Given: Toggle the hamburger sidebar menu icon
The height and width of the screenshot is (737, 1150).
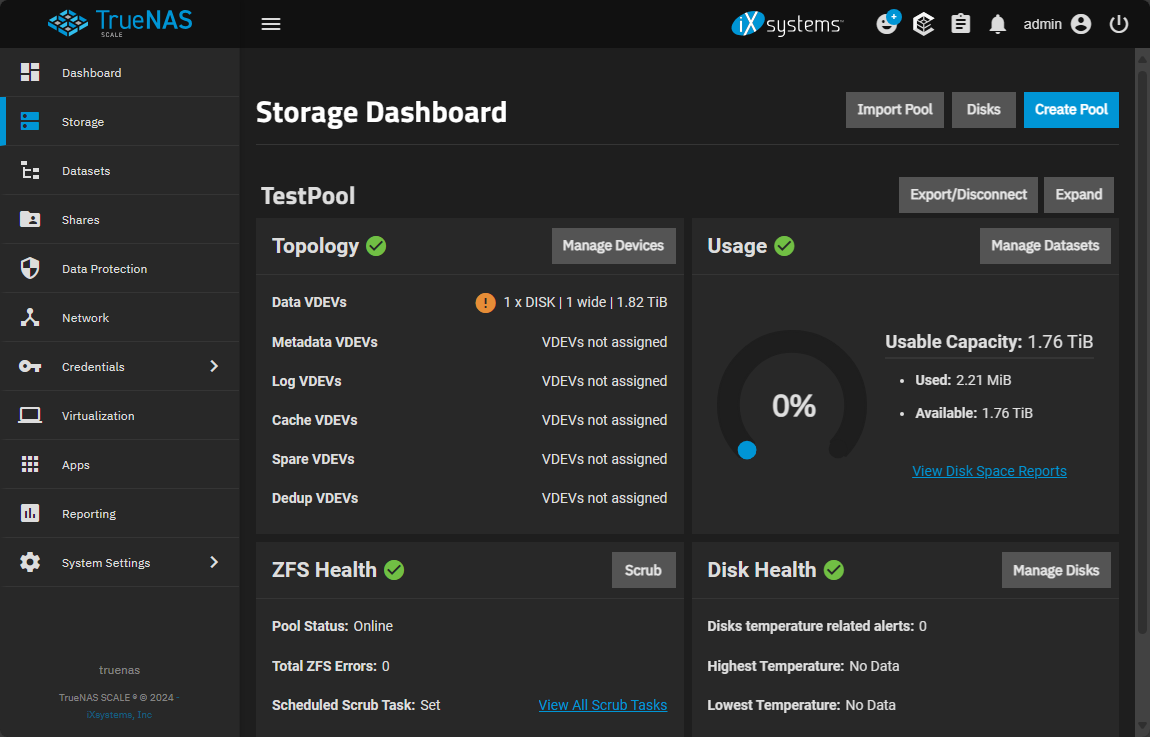Looking at the screenshot, I should pos(271,24).
